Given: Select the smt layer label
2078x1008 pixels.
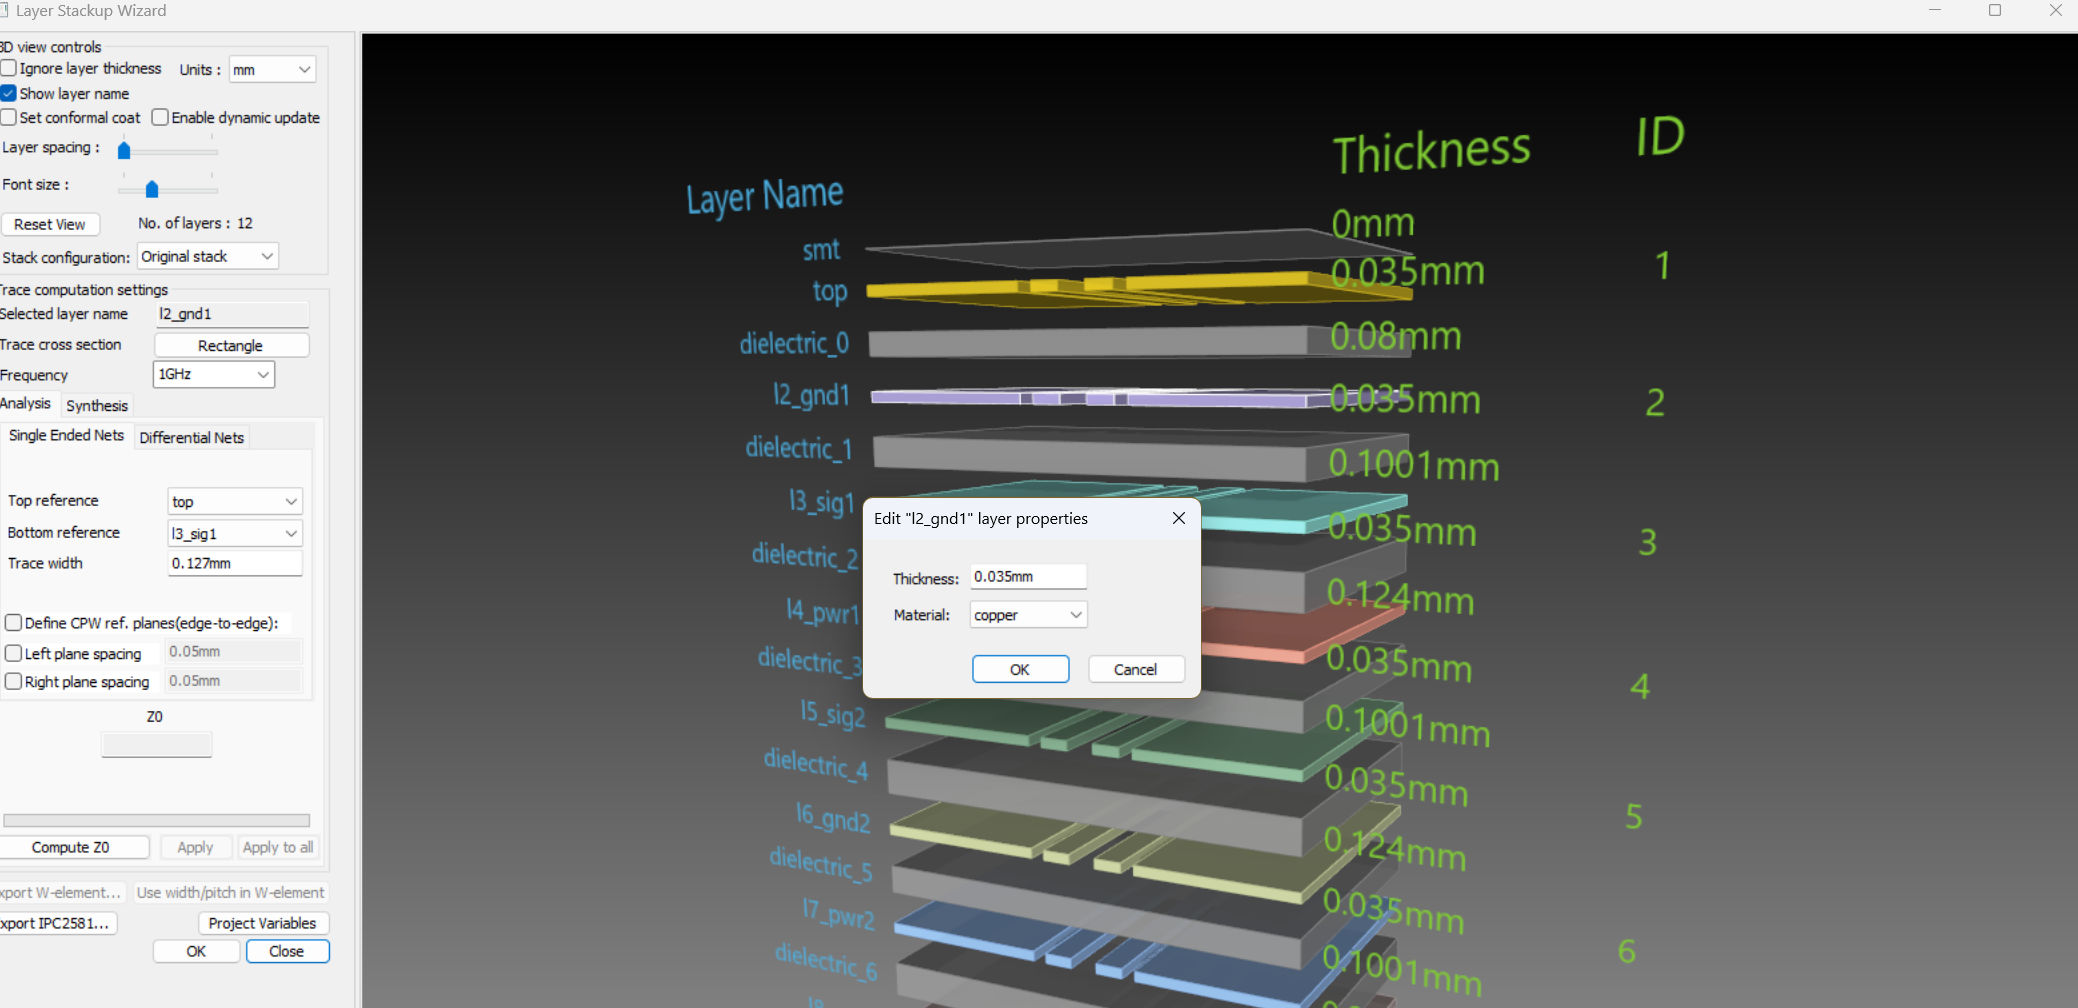Looking at the screenshot, I should pos(821,250).
